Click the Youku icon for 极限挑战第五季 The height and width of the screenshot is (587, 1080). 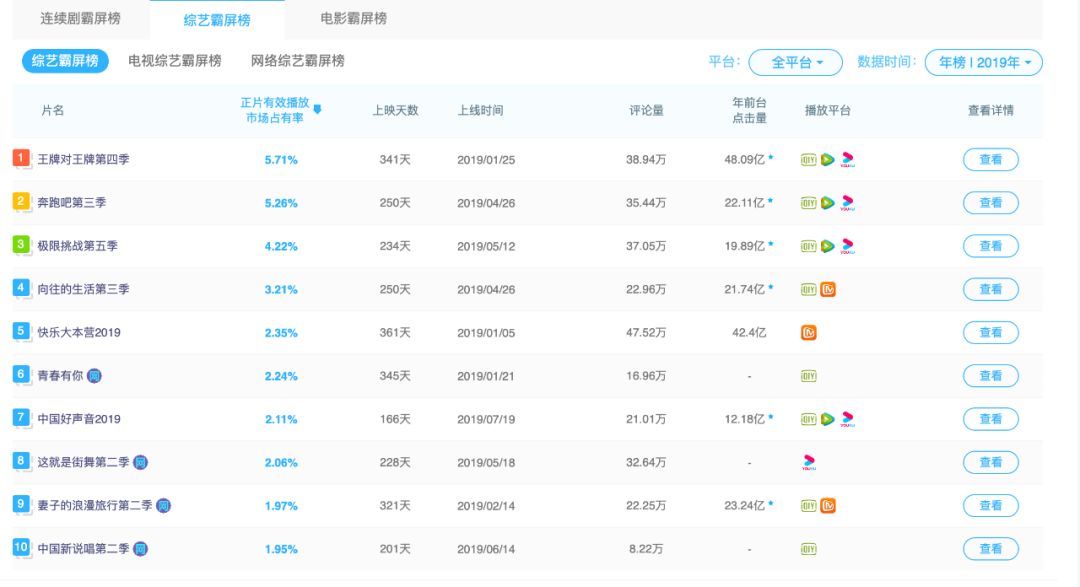click(847, 246)
